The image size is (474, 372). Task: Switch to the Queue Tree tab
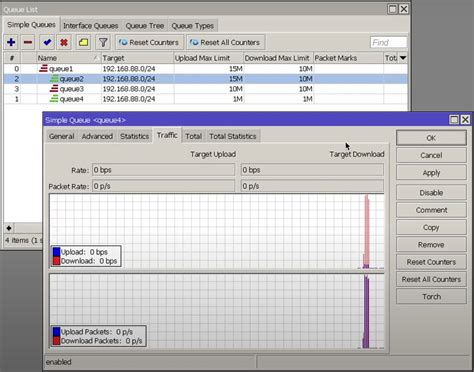click(145, 26)
